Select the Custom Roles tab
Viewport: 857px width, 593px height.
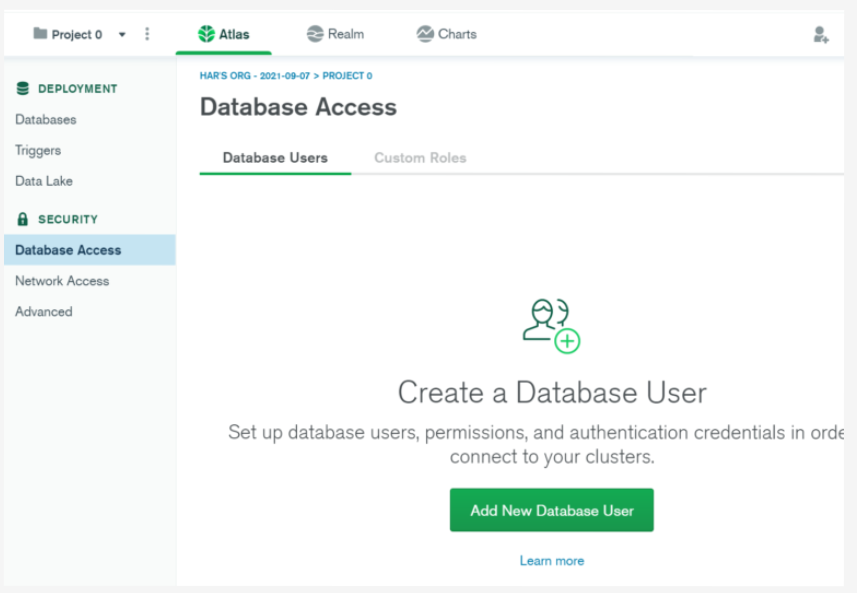coord(420,158)
